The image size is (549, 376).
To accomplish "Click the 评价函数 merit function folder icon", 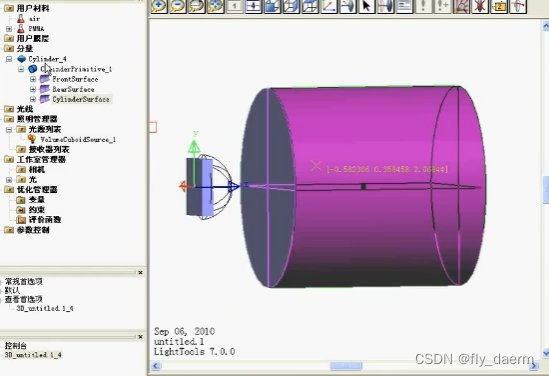I will 21,220.
